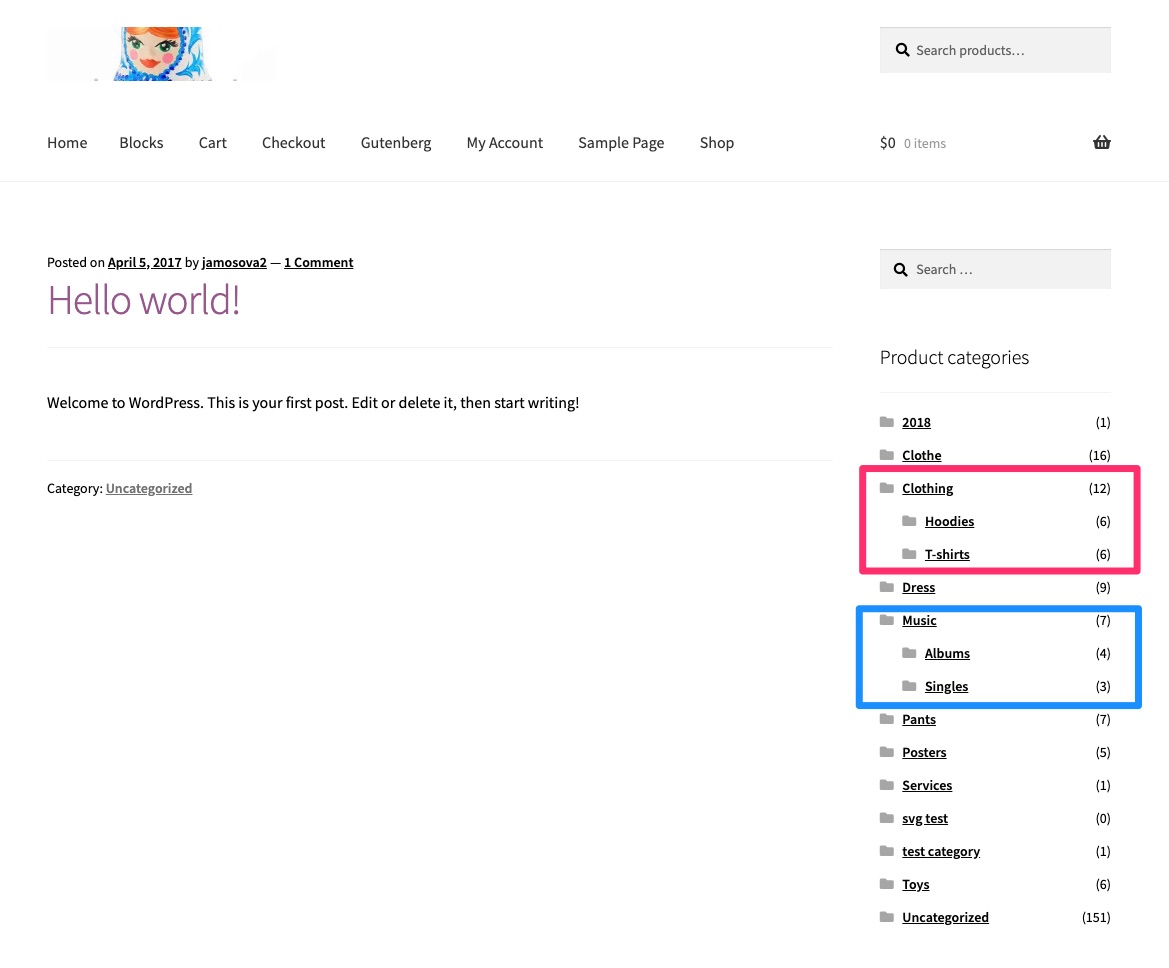Open the Hello world! post title

[143, 299]
